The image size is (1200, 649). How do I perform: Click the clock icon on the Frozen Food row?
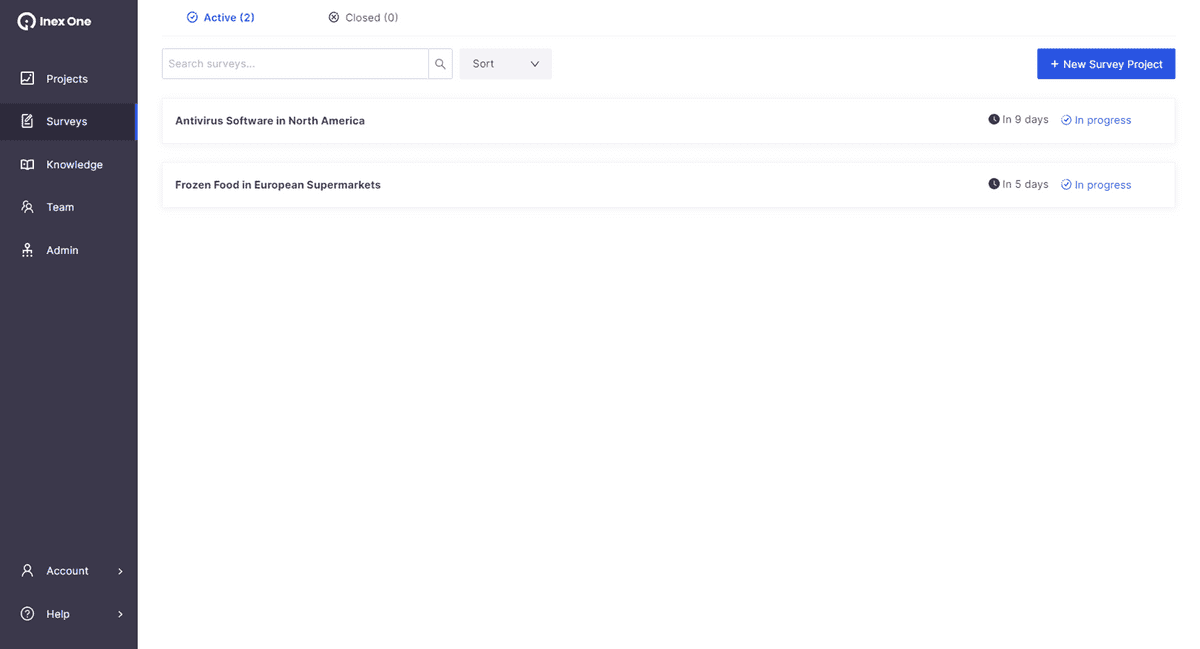click(991, 184)
